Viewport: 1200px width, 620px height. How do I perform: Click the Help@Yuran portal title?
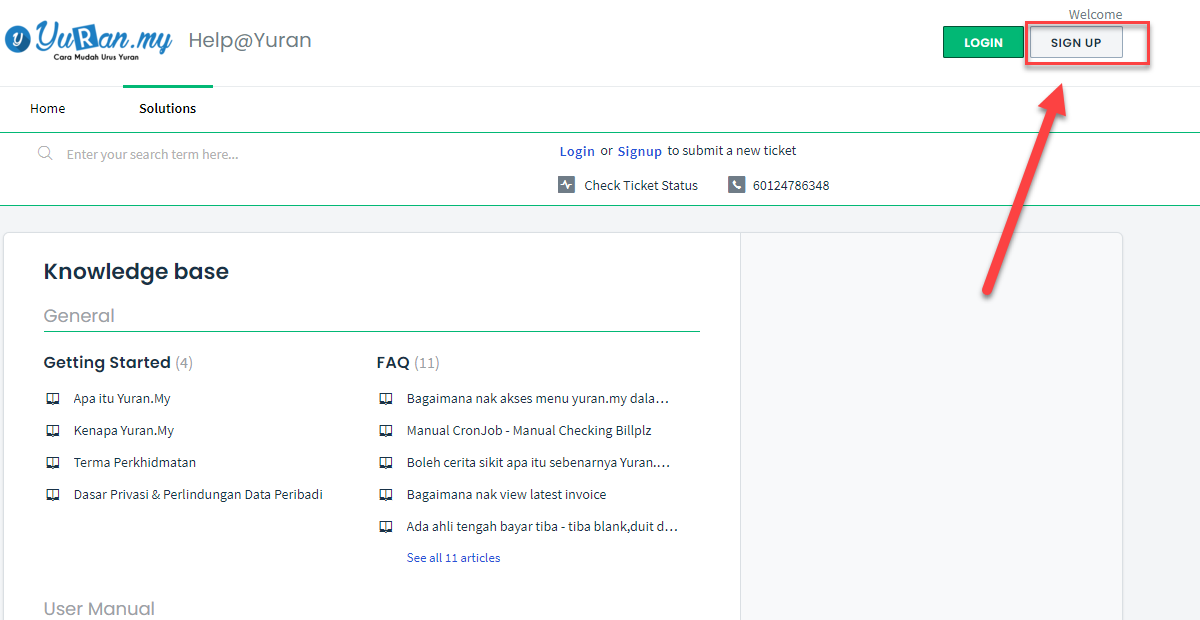pos(250,40)
